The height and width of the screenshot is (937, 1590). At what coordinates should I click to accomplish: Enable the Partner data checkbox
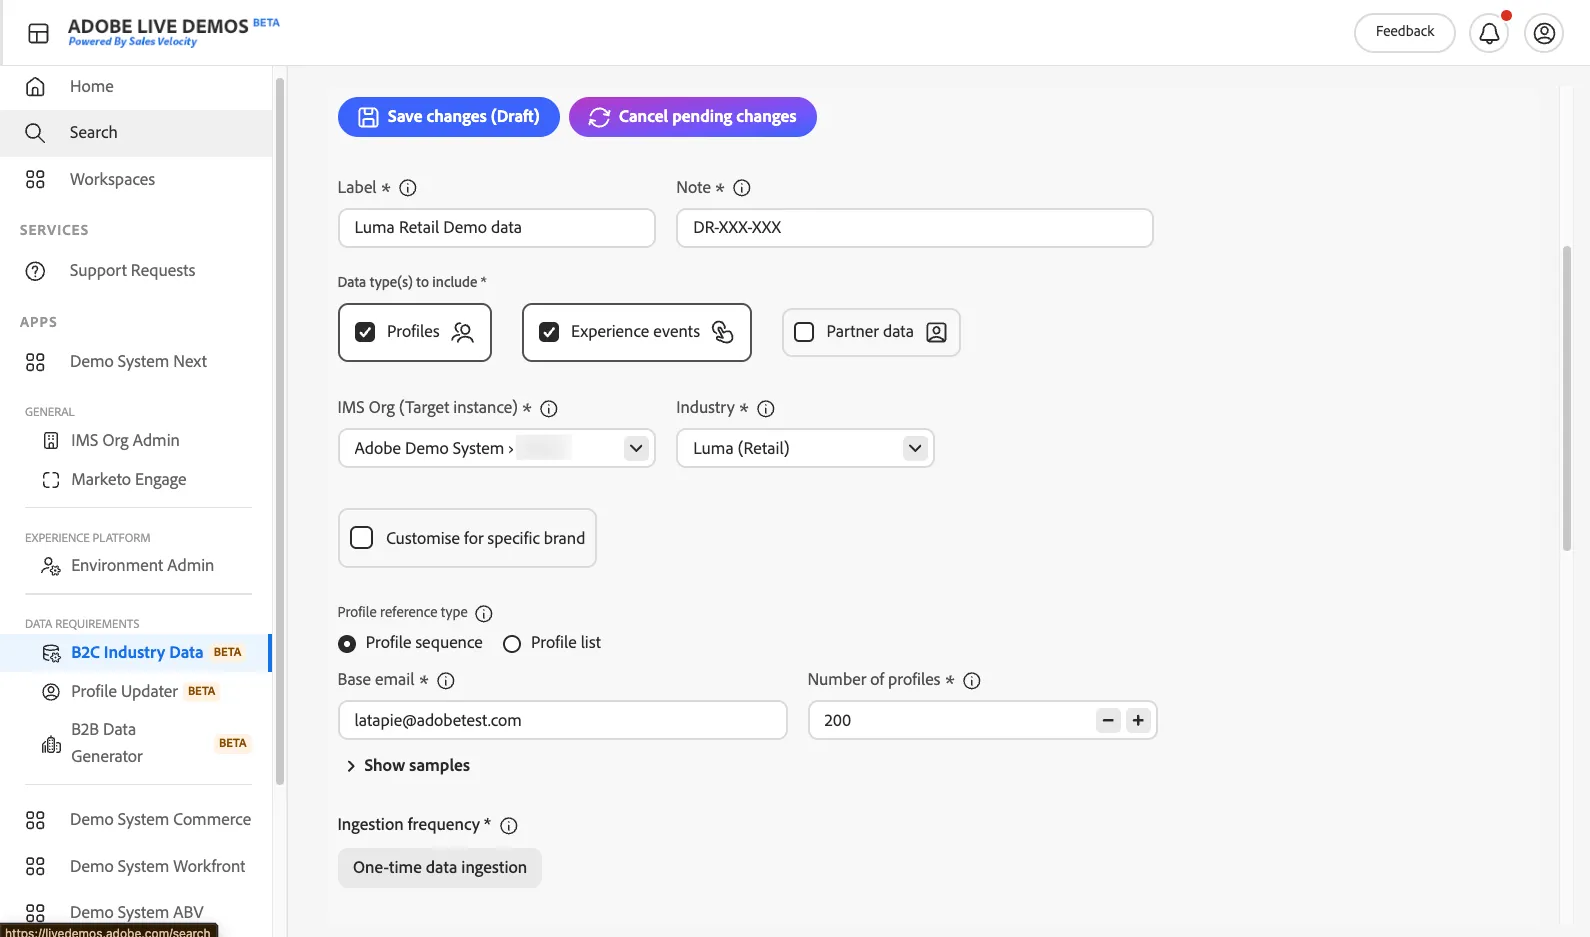804,332
